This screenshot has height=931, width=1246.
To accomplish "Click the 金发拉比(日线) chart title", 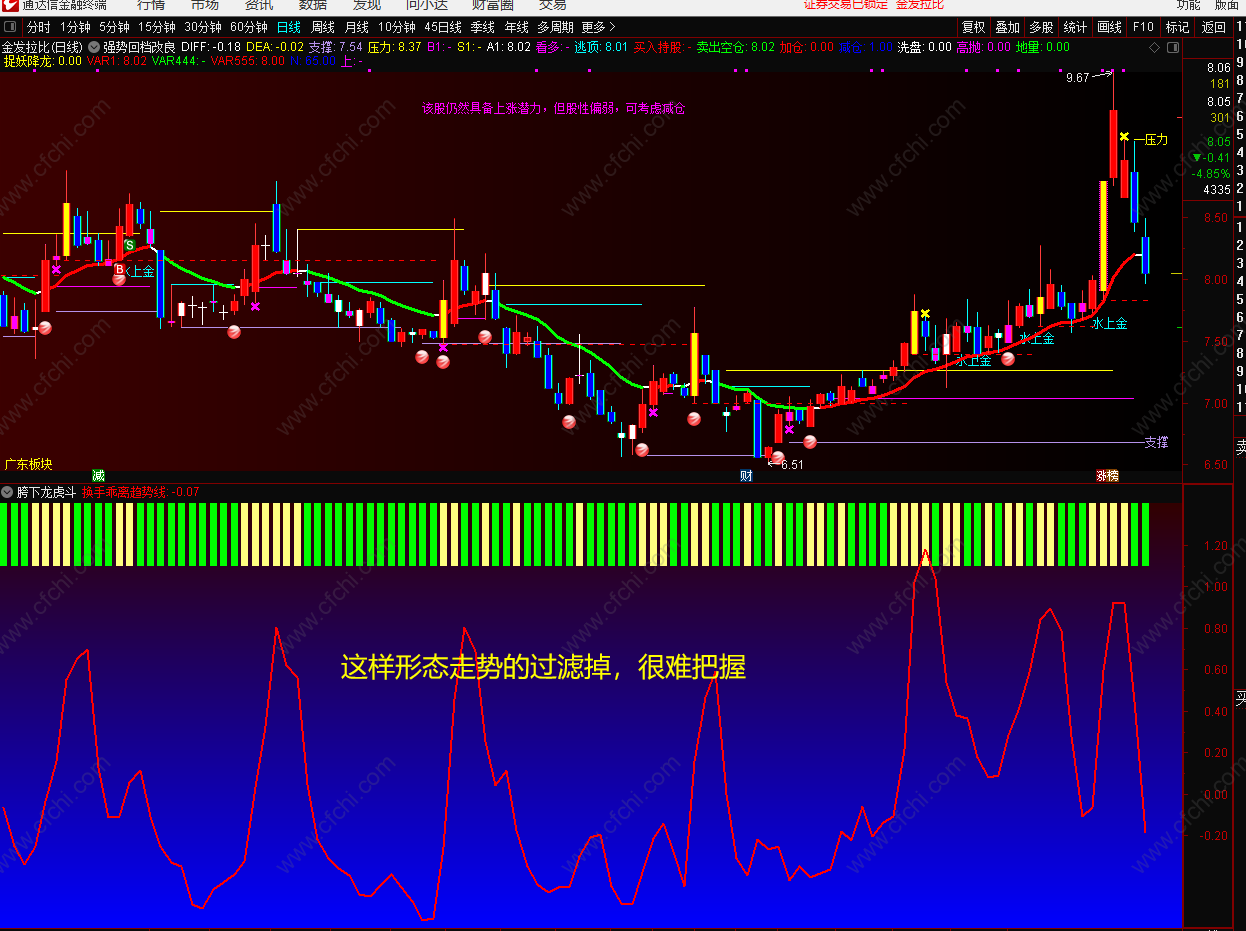I will click(x=43, y=46).
